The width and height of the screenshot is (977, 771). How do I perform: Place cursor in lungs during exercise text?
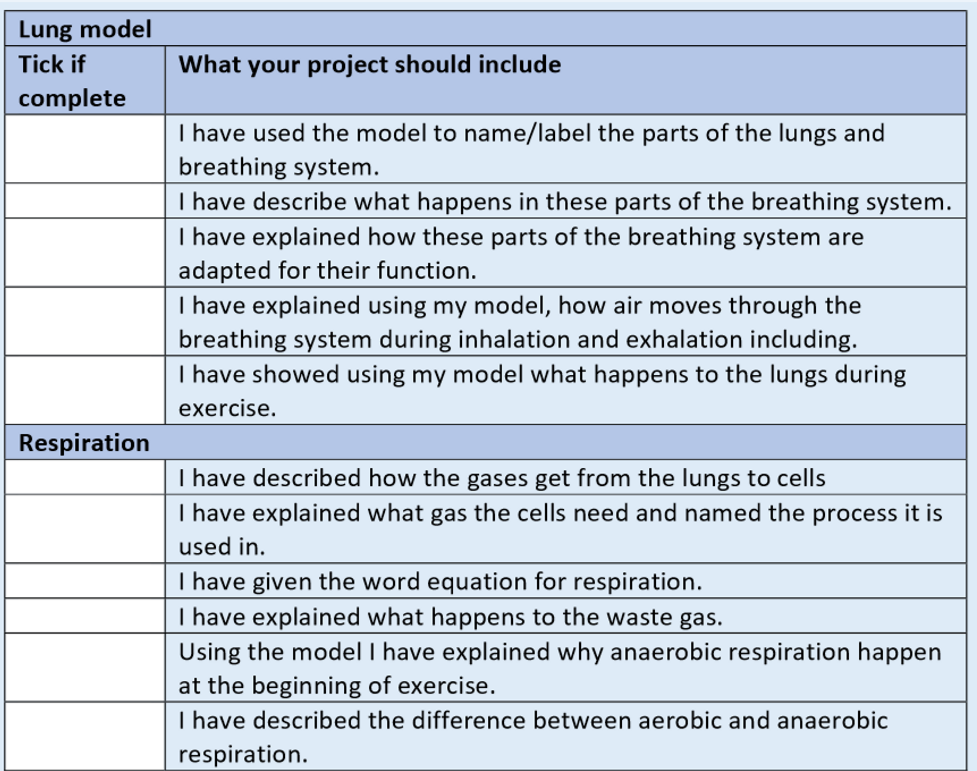pos(542,391)
